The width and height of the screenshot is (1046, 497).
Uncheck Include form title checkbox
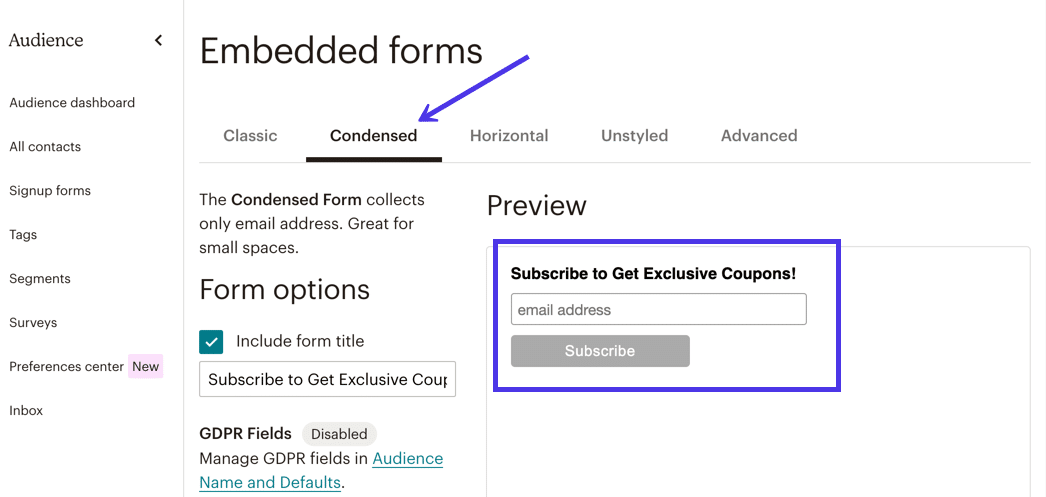[x=211, y=342]
